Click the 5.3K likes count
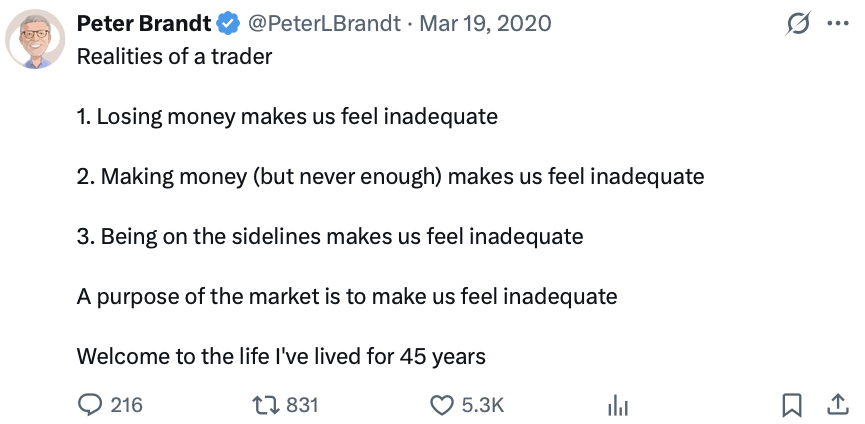The width and height of the screenshot is (865, 424). [x=482, y=405]
